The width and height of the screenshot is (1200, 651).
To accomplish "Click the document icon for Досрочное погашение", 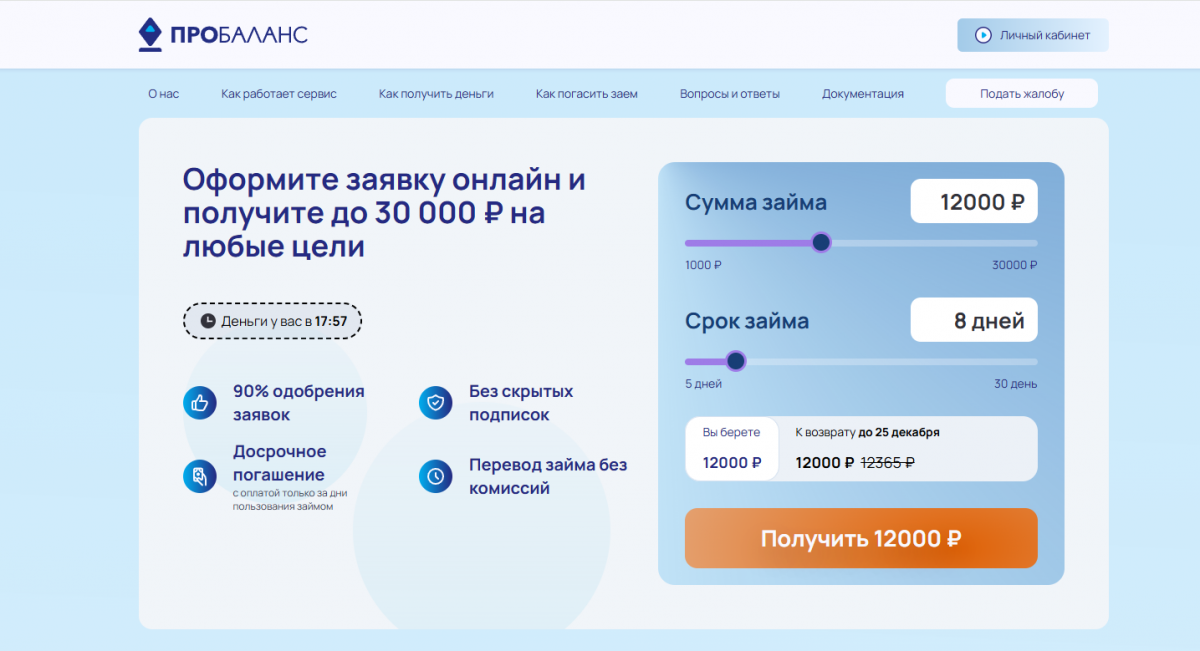I will tap(200, 476).
